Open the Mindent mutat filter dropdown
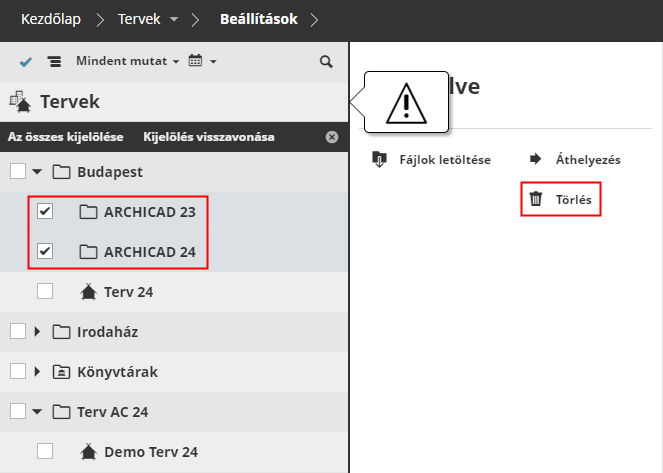 pyautogui.click(x=127, y=62)
